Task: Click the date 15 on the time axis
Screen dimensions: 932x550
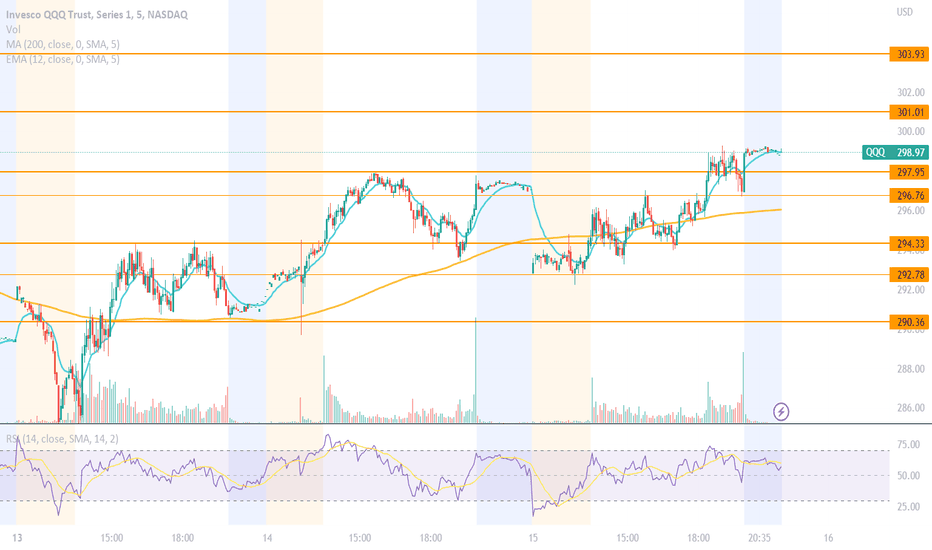Action: click(x=533, y=538)
